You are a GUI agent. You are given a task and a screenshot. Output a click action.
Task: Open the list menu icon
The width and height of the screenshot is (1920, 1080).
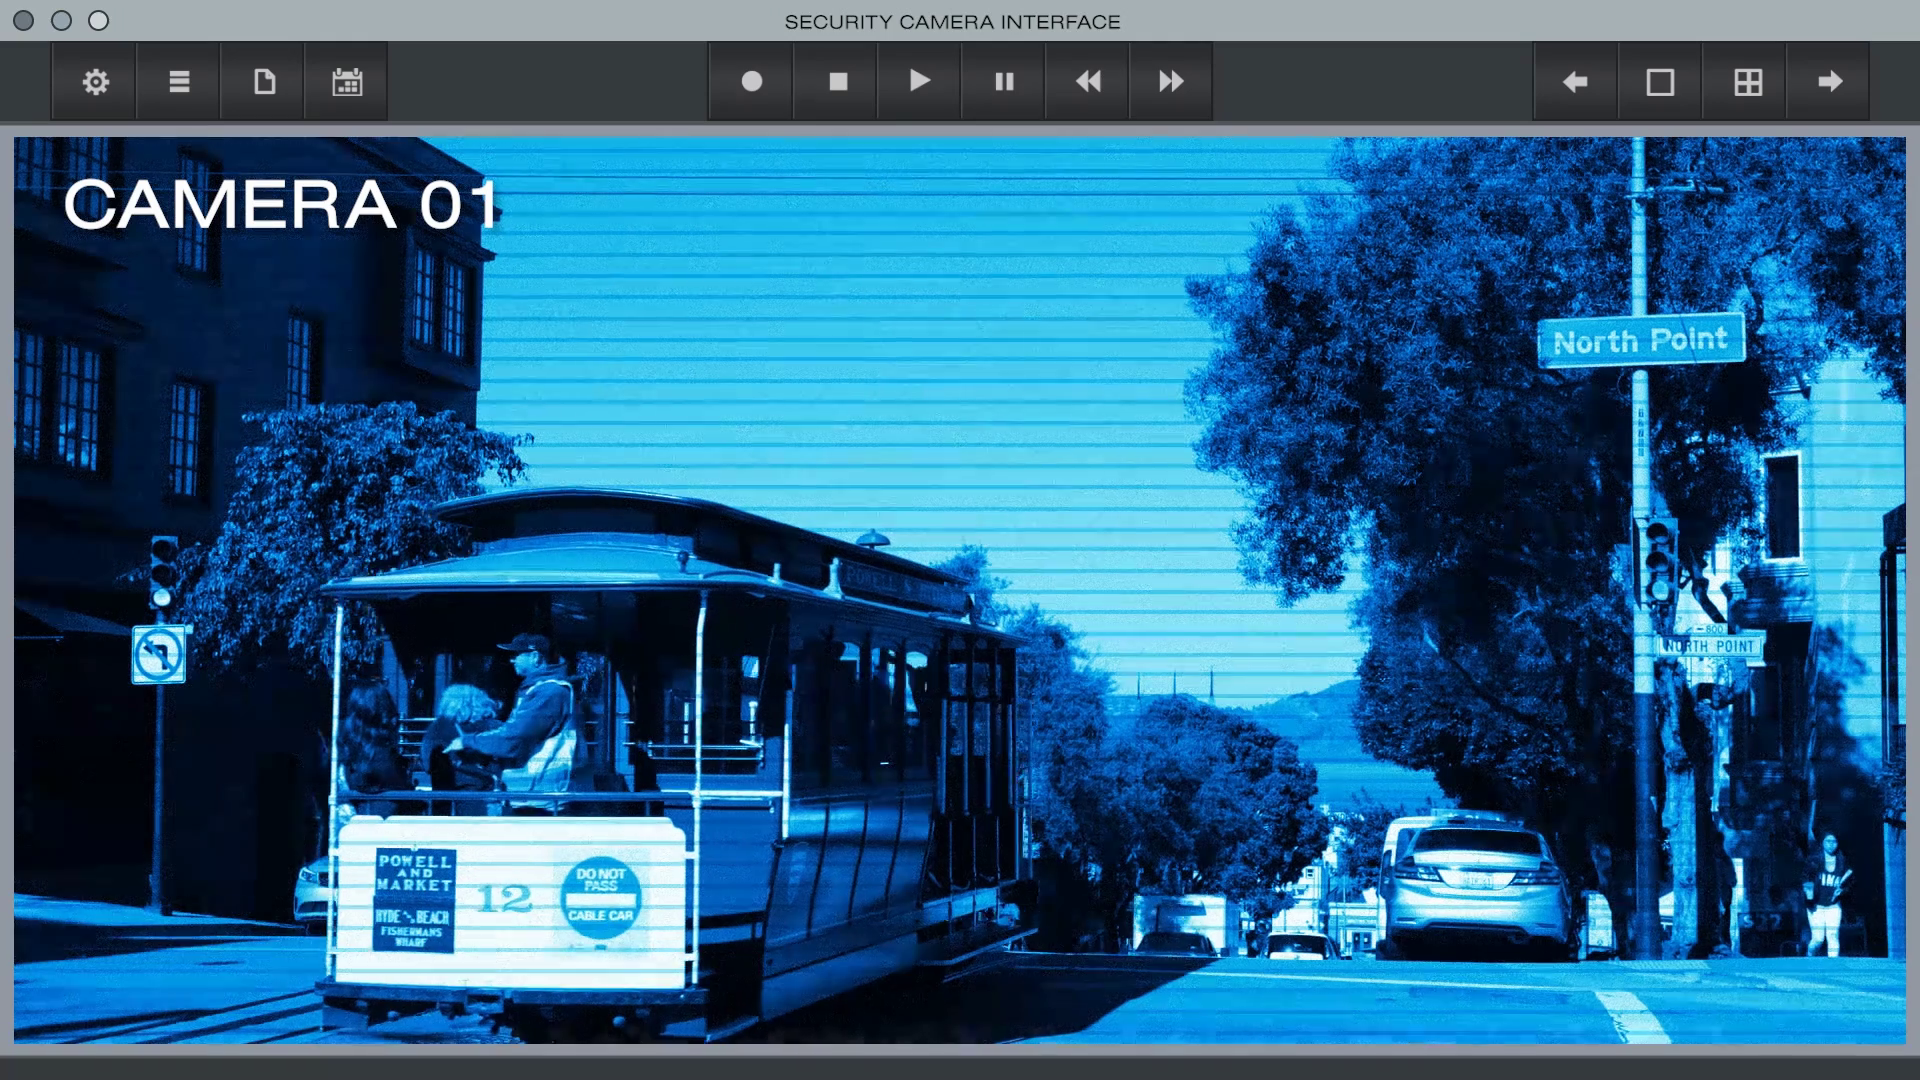click(179, 82)
